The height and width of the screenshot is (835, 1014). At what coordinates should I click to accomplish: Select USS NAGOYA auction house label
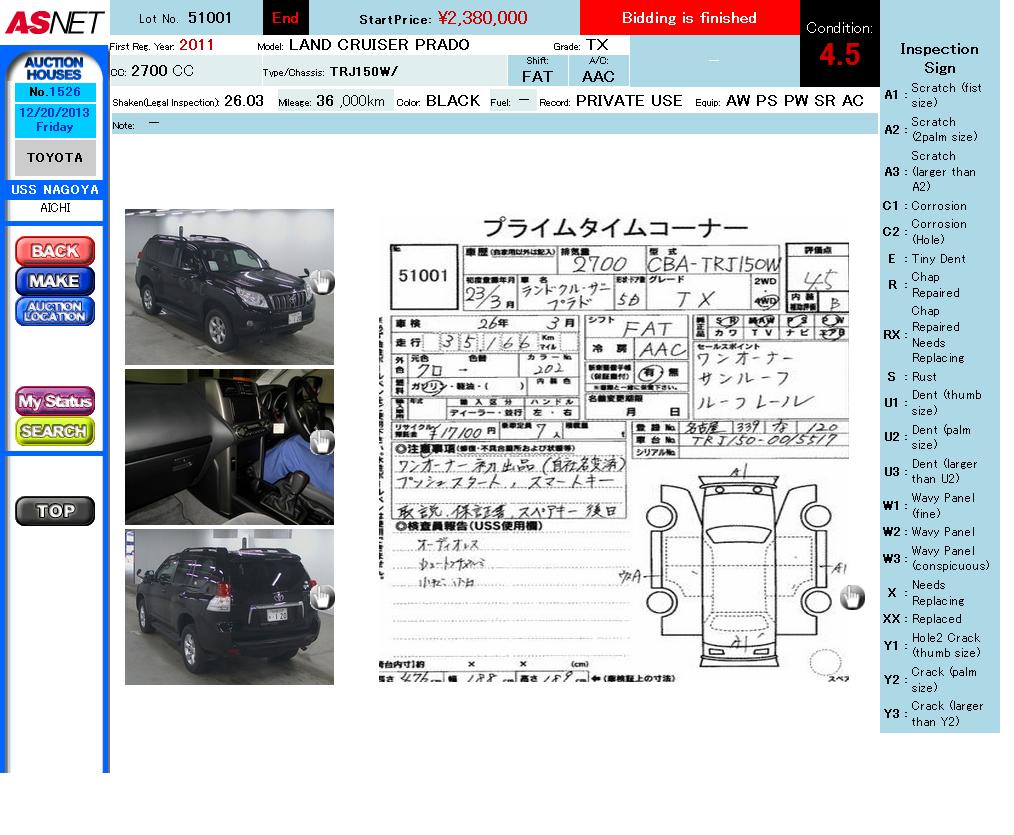click(x=55, y=190)
